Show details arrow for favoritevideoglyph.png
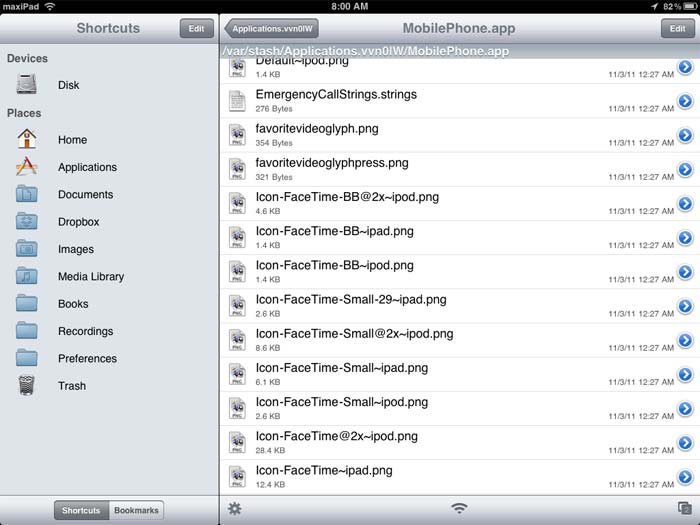This screenshot has height=525, width=700. (x=685, y=135)
